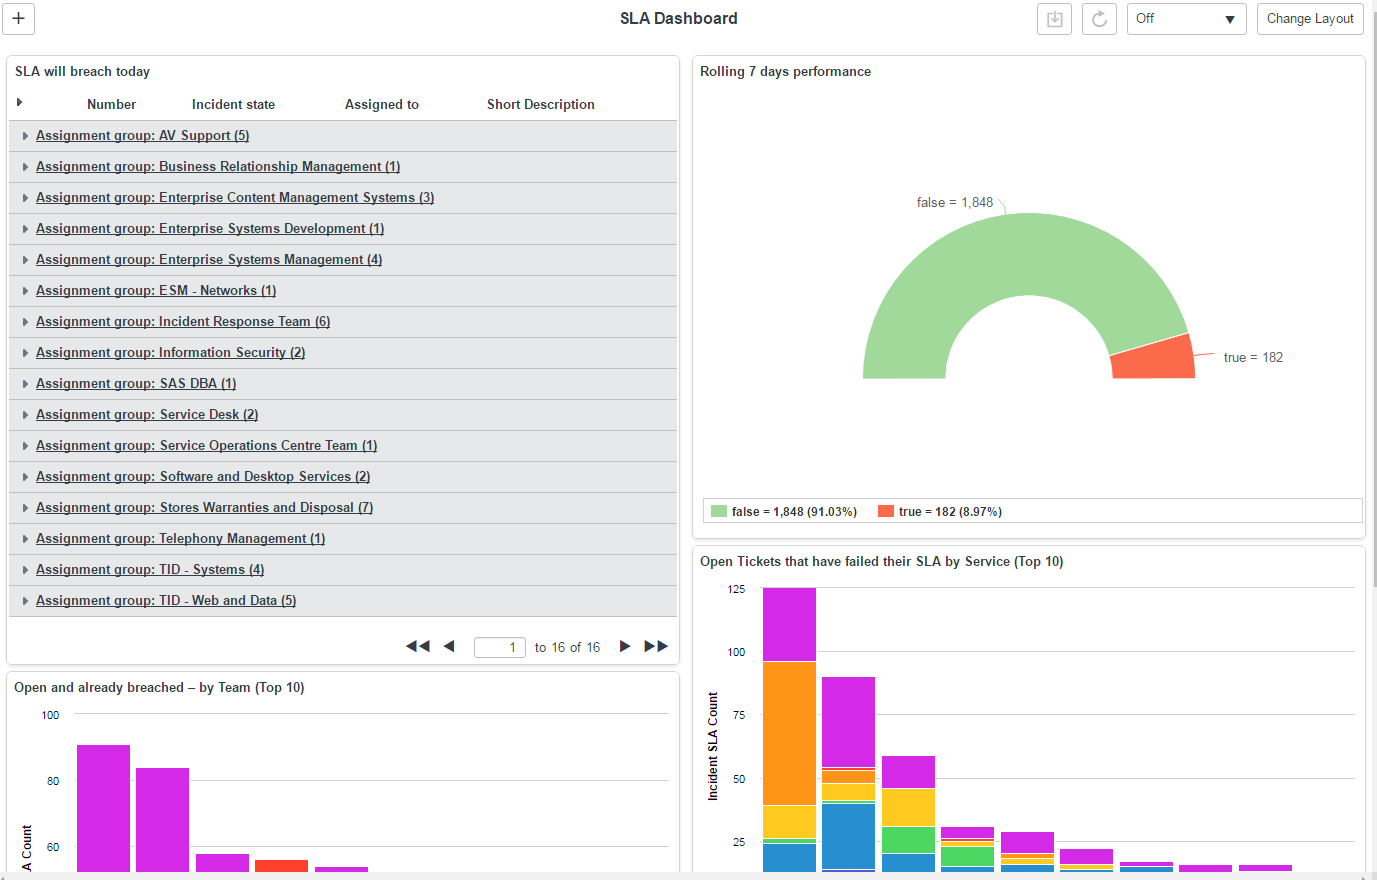Image resolution: width=1377 pixels, height=880 pixels.
Task: Expand all groups using header arrow
Action: click(19, 103)
